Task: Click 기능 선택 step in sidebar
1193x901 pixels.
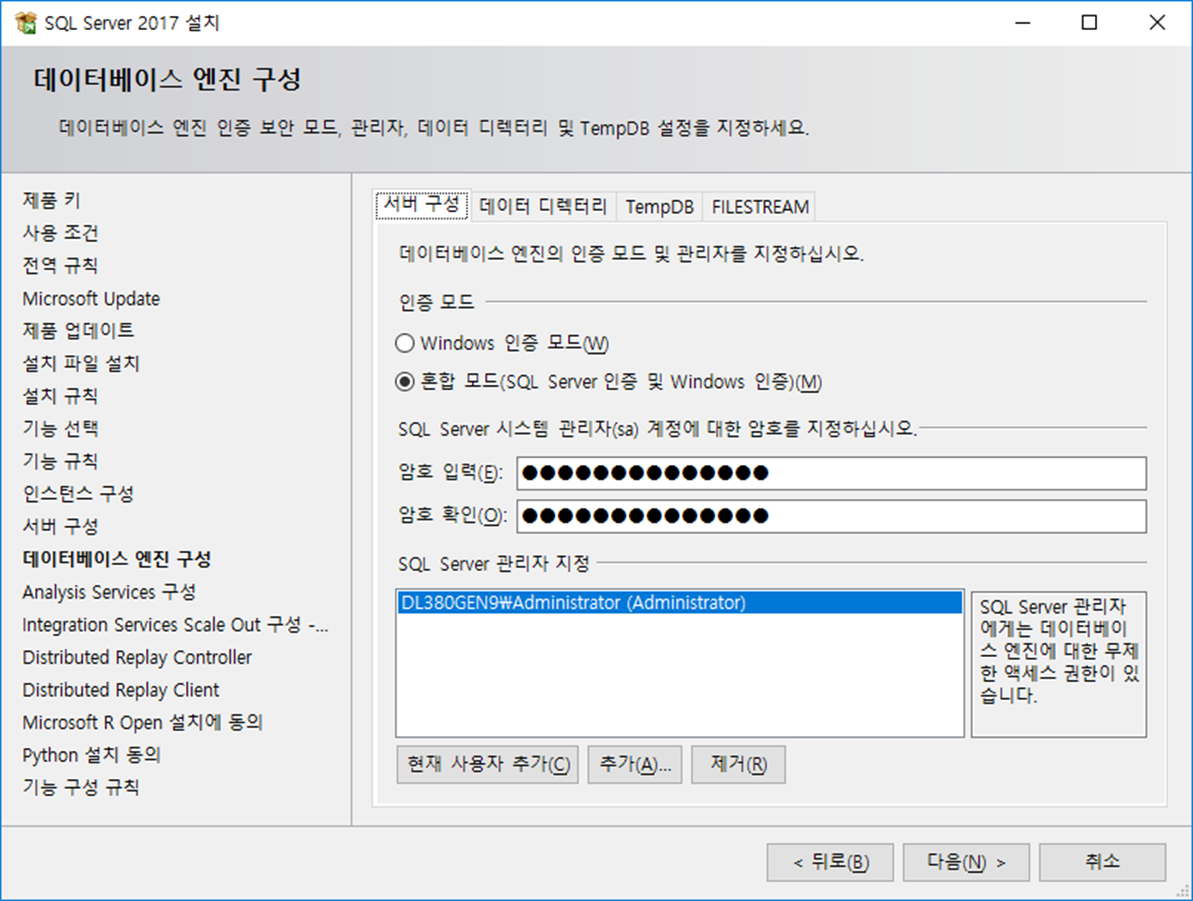Action: coord(60,428)
